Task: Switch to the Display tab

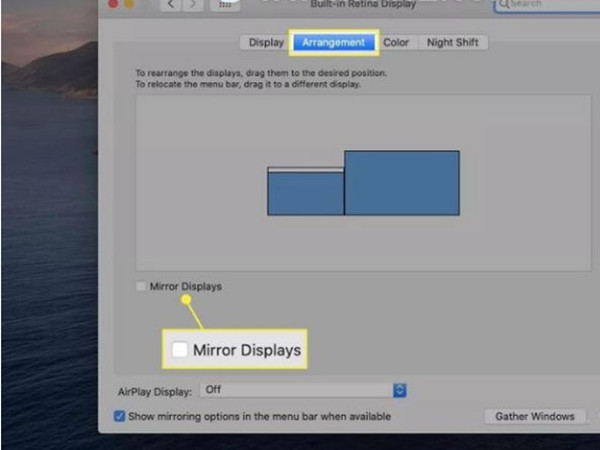Action: [x=266, y=42]
